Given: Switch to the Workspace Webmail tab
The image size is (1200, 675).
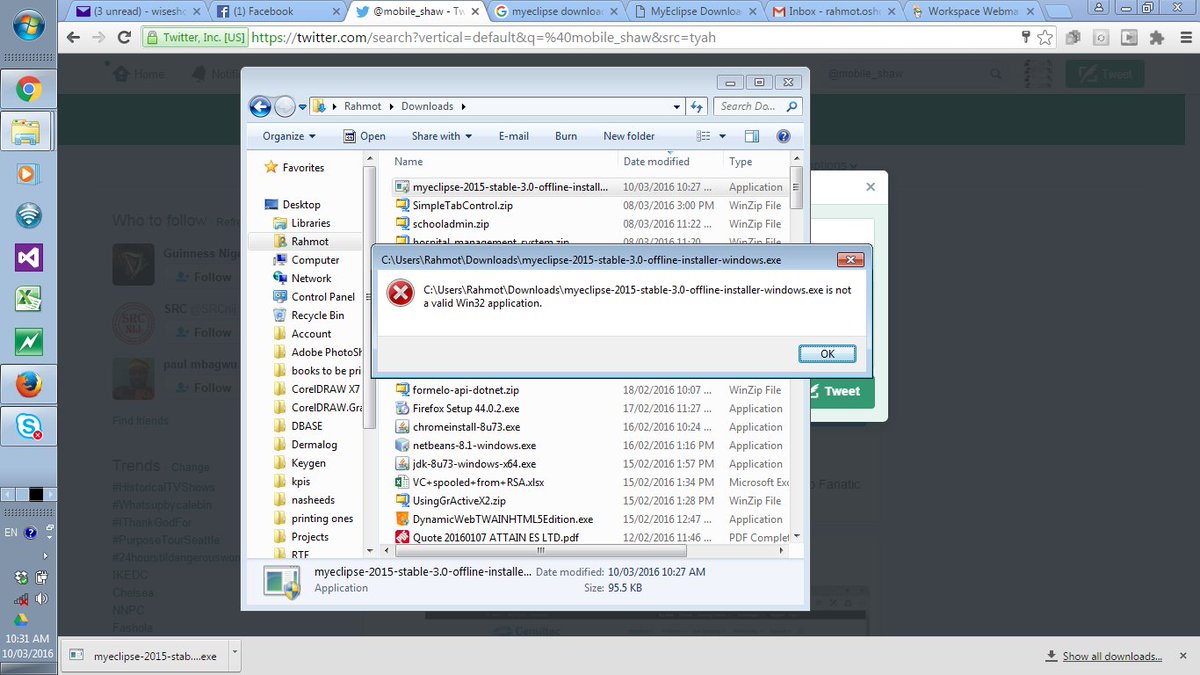Looking at the screenshot, I should [x=973, y=12].
